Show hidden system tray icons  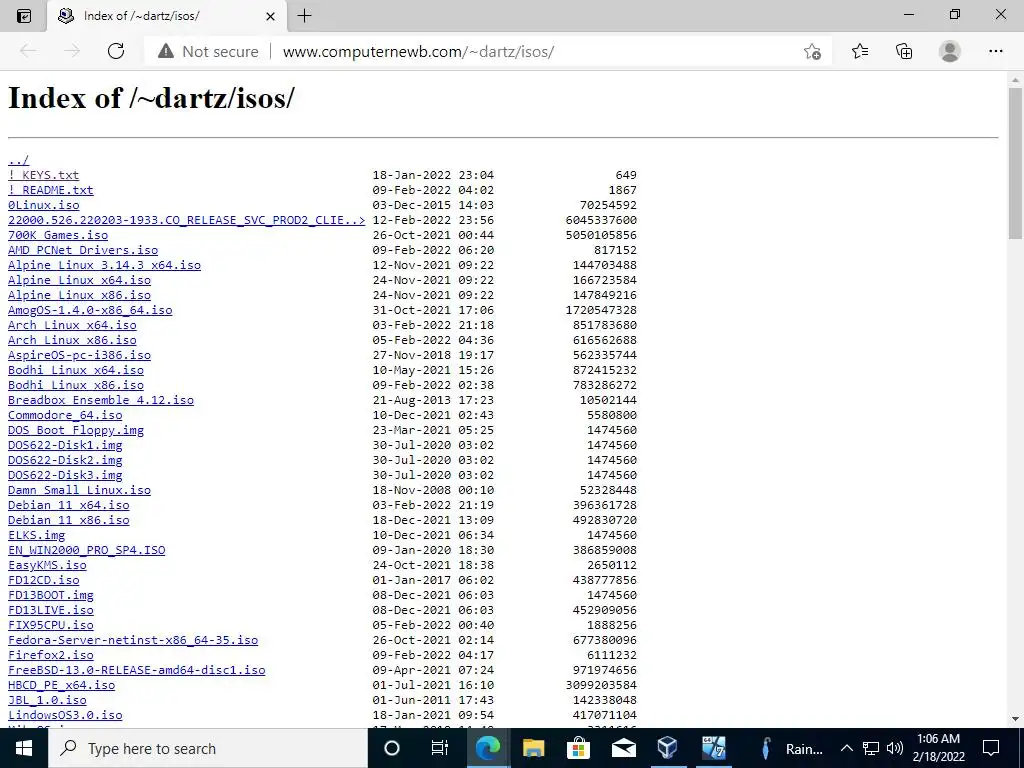pyautogui.click(x=846, y=748)
